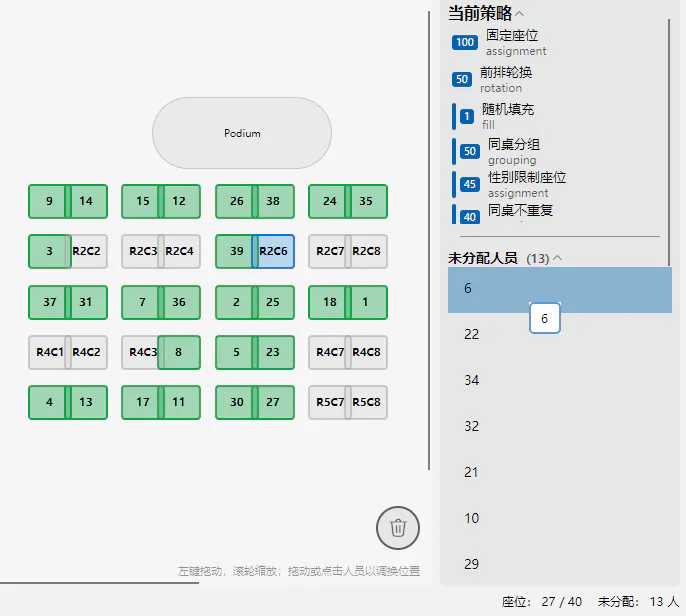Click the empty seat R2C4
The width and height of the screenshot is (686, 616).
click(x=179, y=251)
